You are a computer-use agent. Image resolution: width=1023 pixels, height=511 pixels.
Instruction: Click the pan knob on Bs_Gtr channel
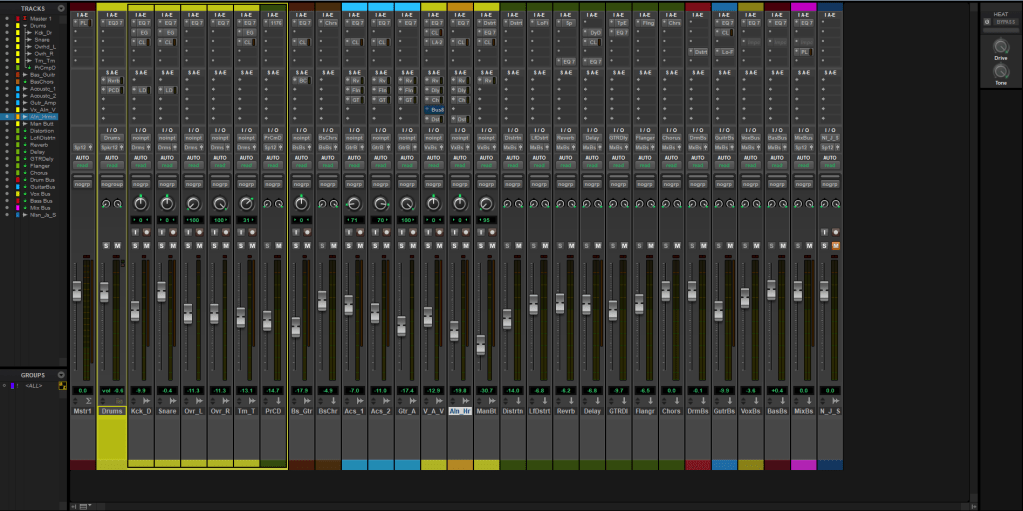pyautogui.click(x=301, y=204)
